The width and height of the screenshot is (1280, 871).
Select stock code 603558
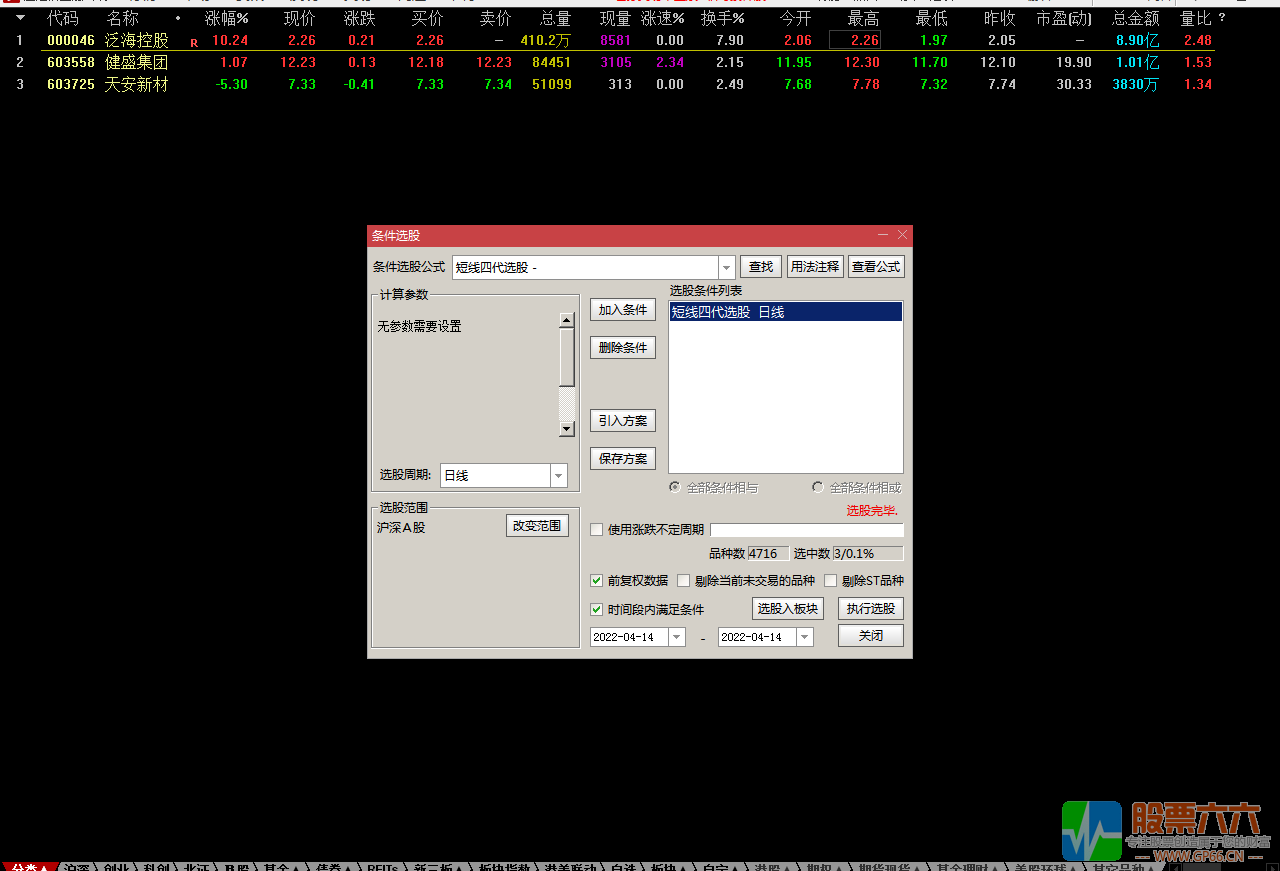coord(71,62)
